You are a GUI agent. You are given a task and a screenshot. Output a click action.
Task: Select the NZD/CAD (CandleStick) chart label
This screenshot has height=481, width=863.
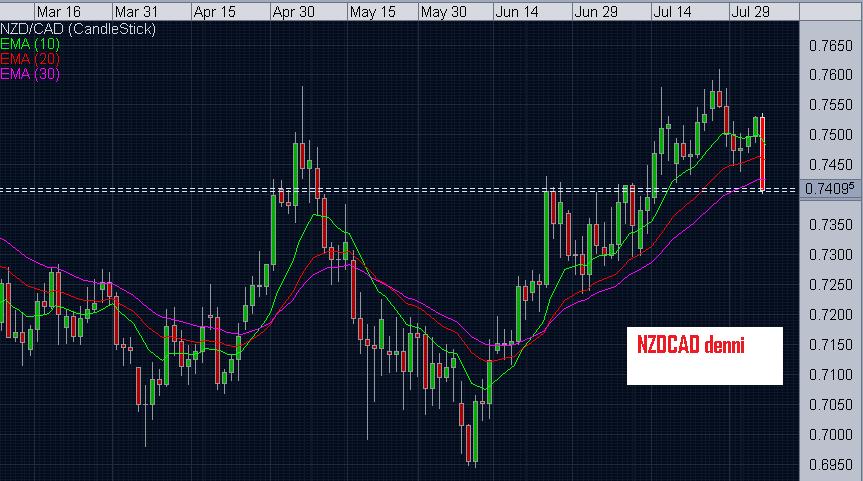pyautogui.click(x=78, y=29)
